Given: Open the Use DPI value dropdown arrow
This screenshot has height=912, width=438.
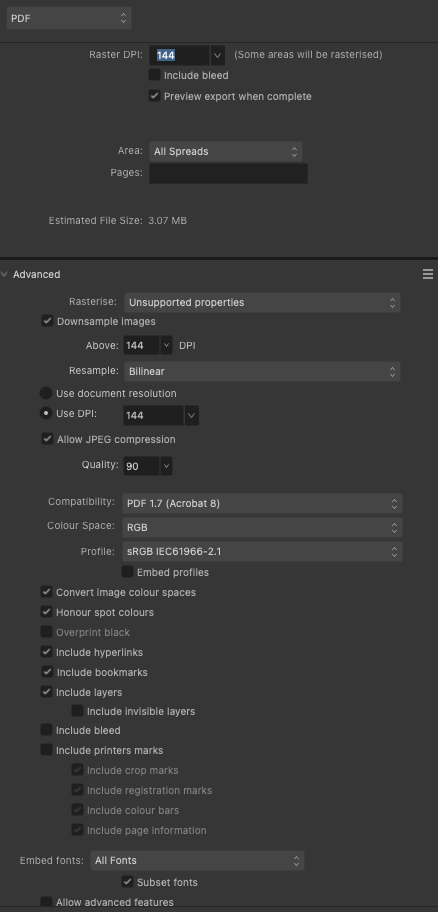Looking at the screenshot, I should click(191, 415).
